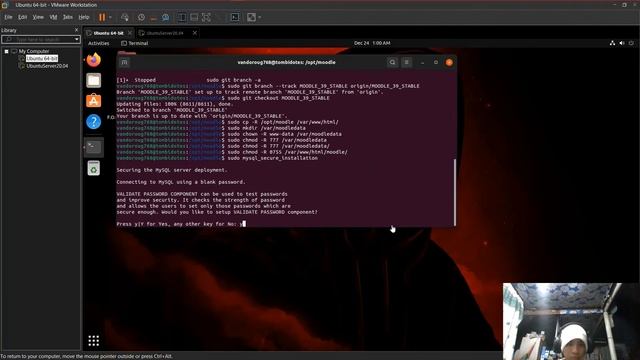Open the Tabs menu
Screen dimensions: 640x360
pos(68,17)
